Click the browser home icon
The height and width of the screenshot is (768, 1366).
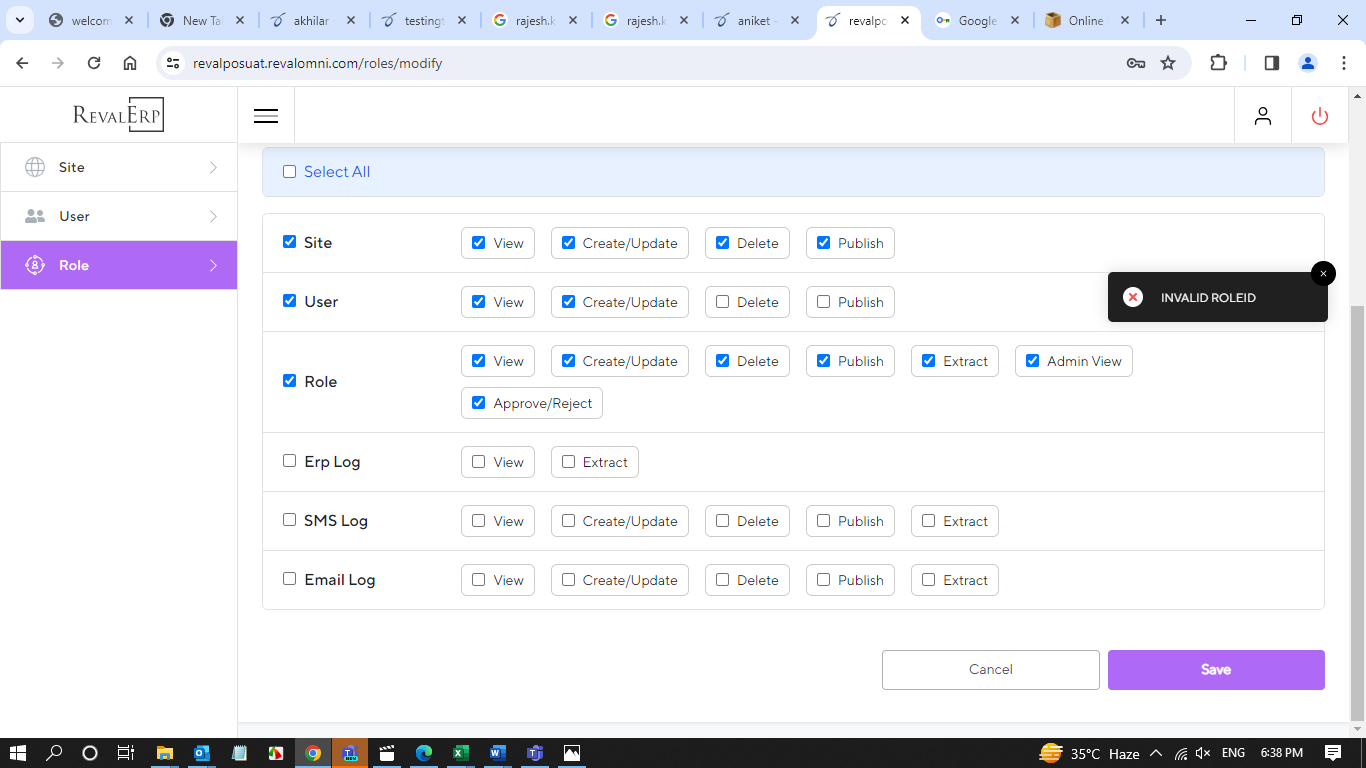click(x=130, y=63)
